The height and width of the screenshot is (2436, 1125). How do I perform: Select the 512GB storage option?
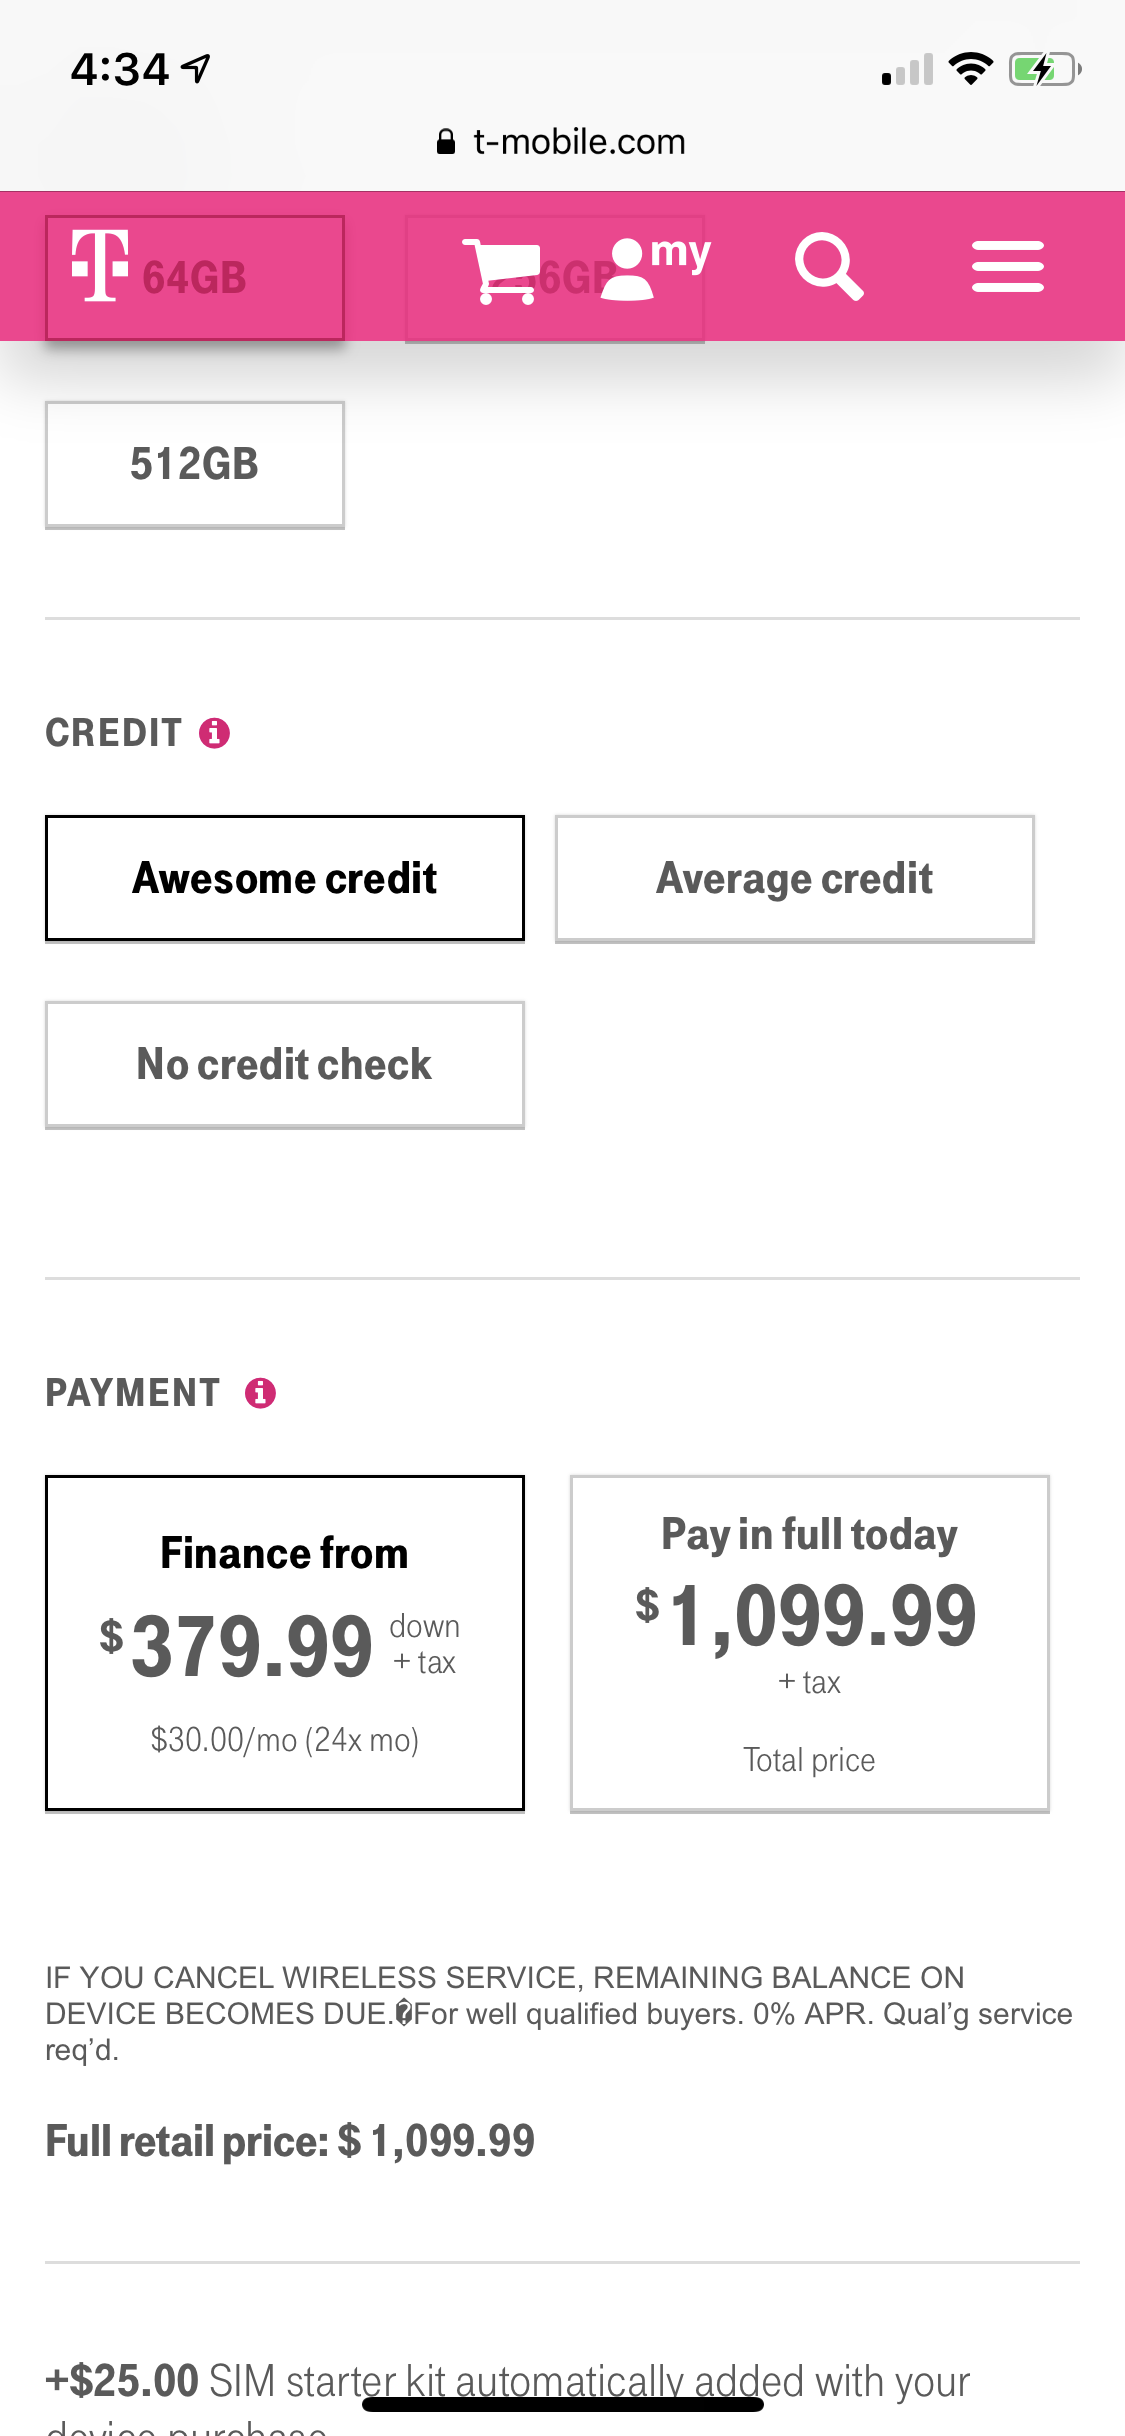195,465
